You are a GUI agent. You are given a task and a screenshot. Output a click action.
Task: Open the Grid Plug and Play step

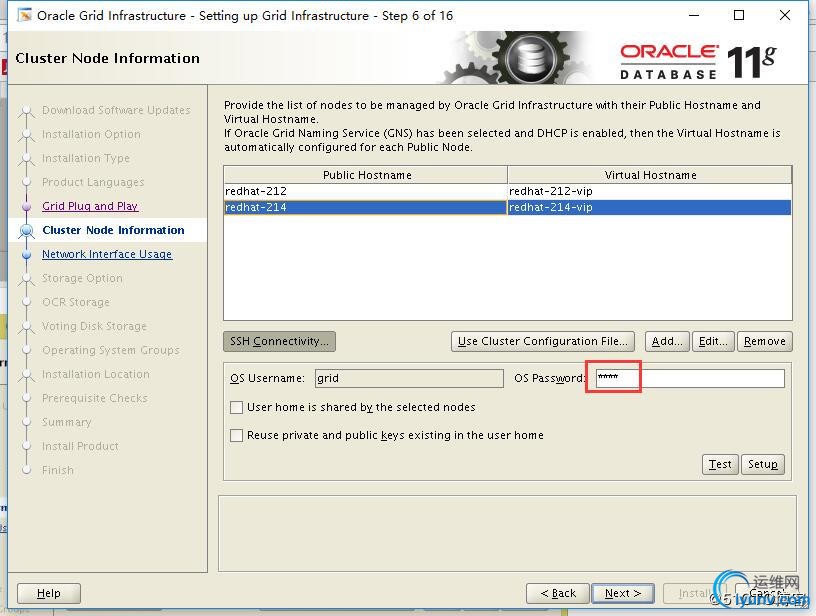[90, 206]
